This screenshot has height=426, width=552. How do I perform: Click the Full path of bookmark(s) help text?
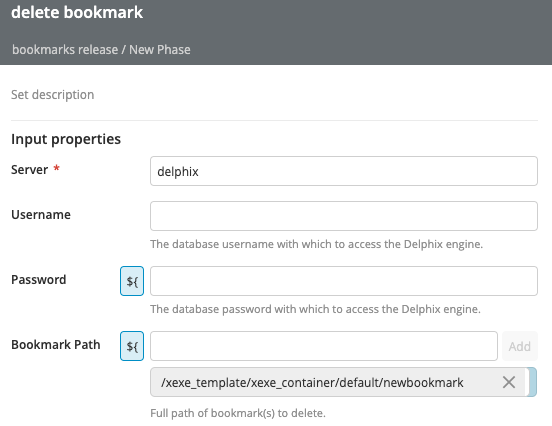tap(238, 413)
